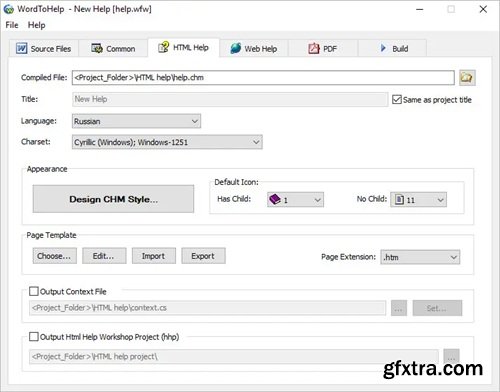Close the WordToHelp window
This screenshot has width=500, height=392.
pyautogui.click(x=483, y=9)
